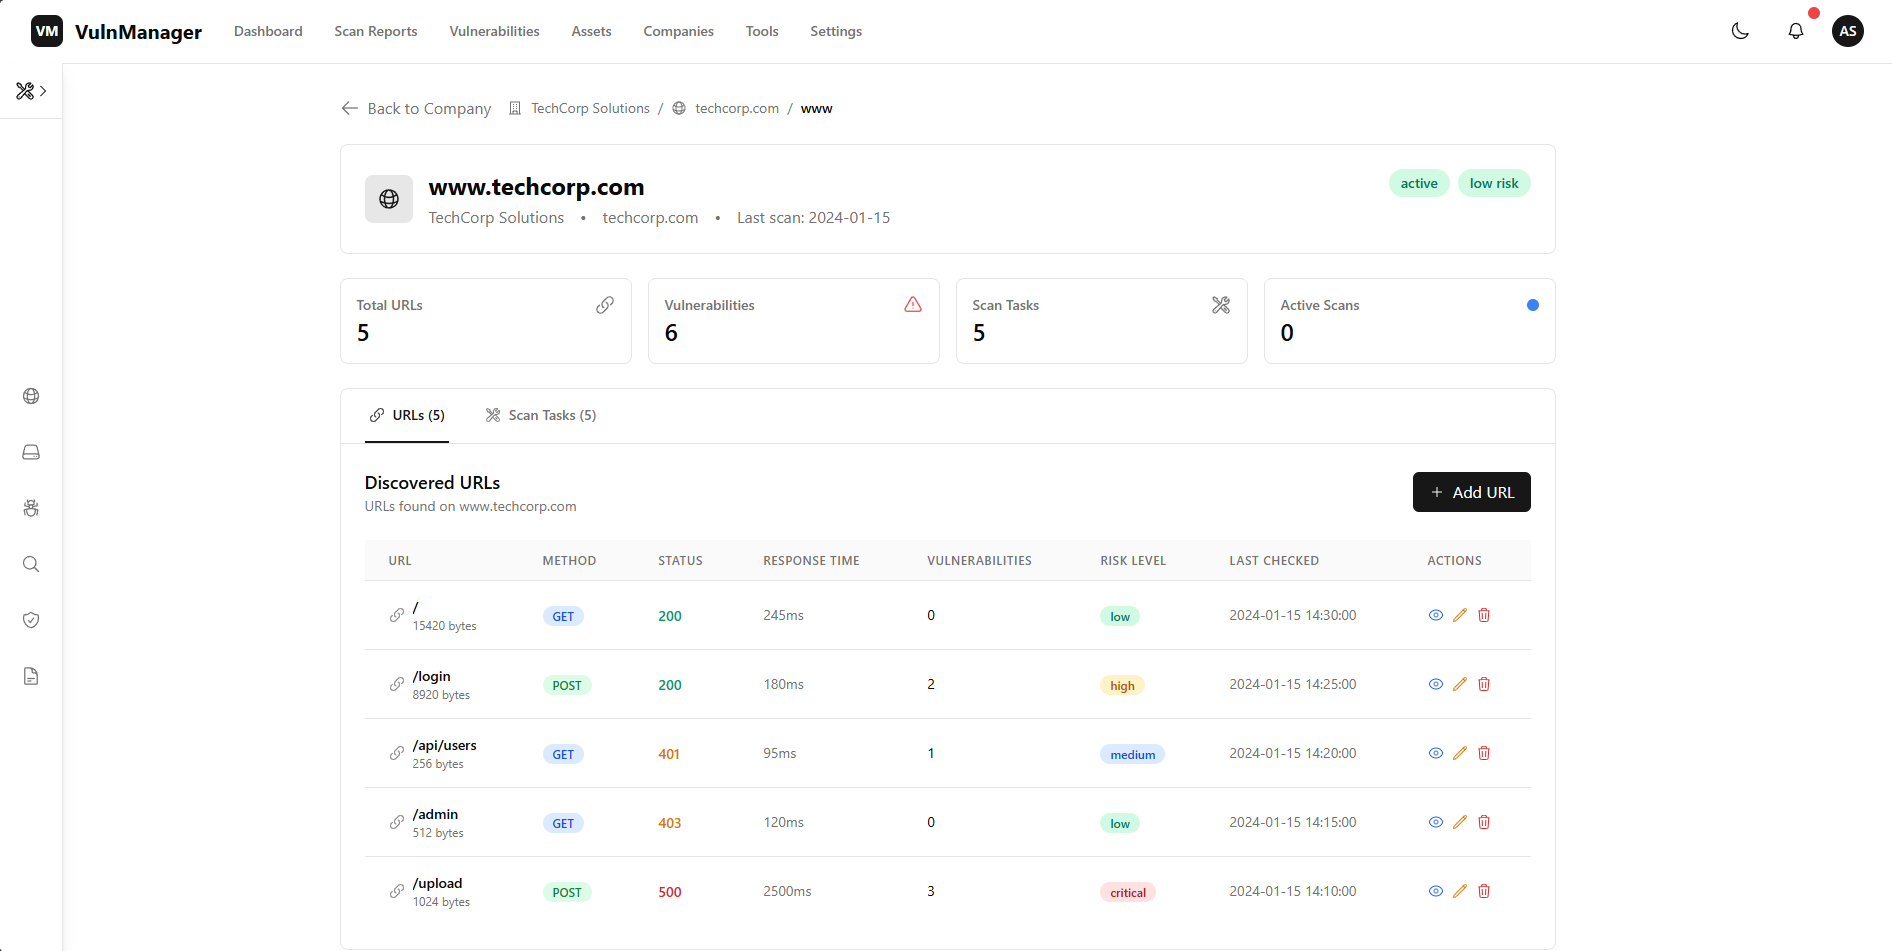Delete the /upload URL entry

pos(1484,891)
